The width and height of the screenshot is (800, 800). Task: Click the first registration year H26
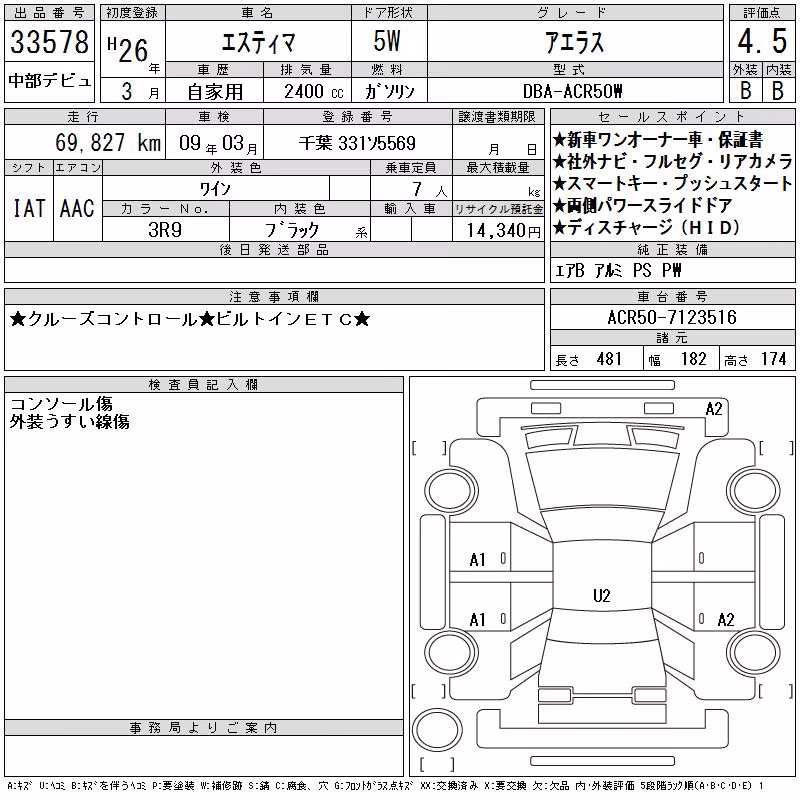click(128, 49)
